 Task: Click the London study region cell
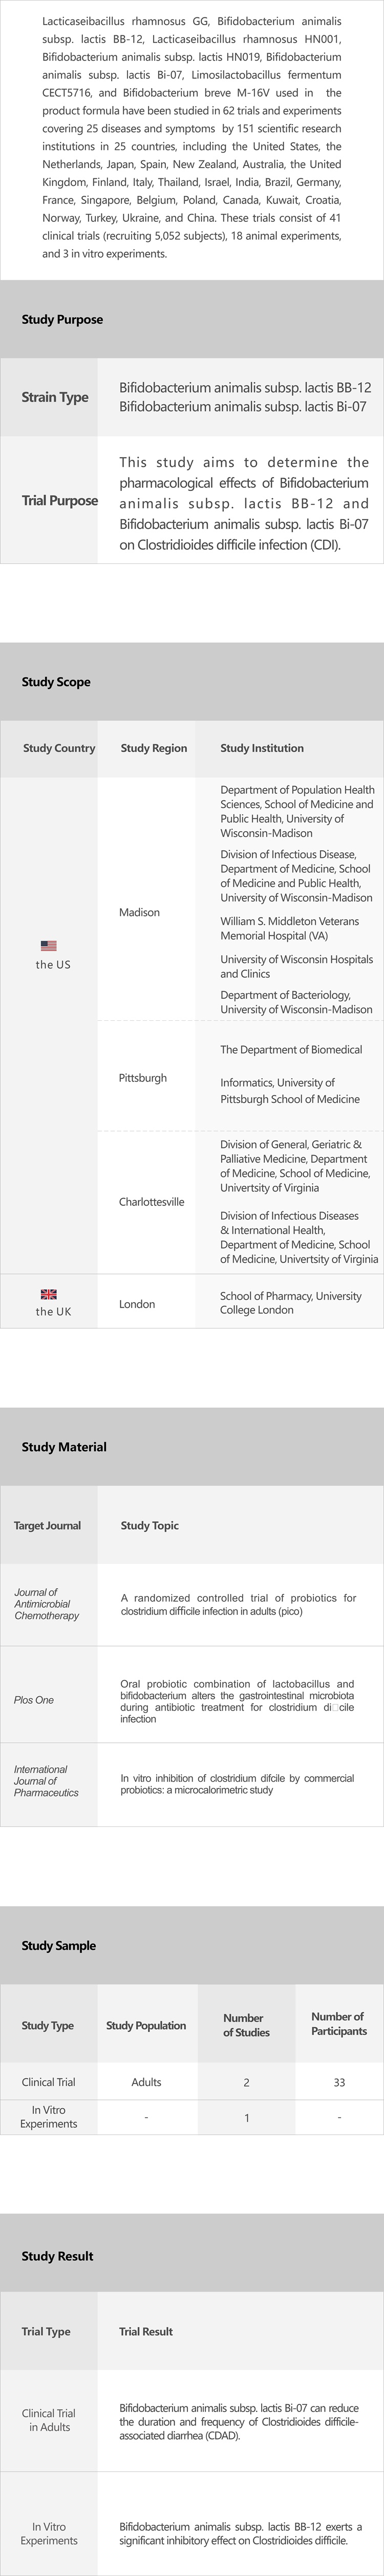coord(137,1304)
